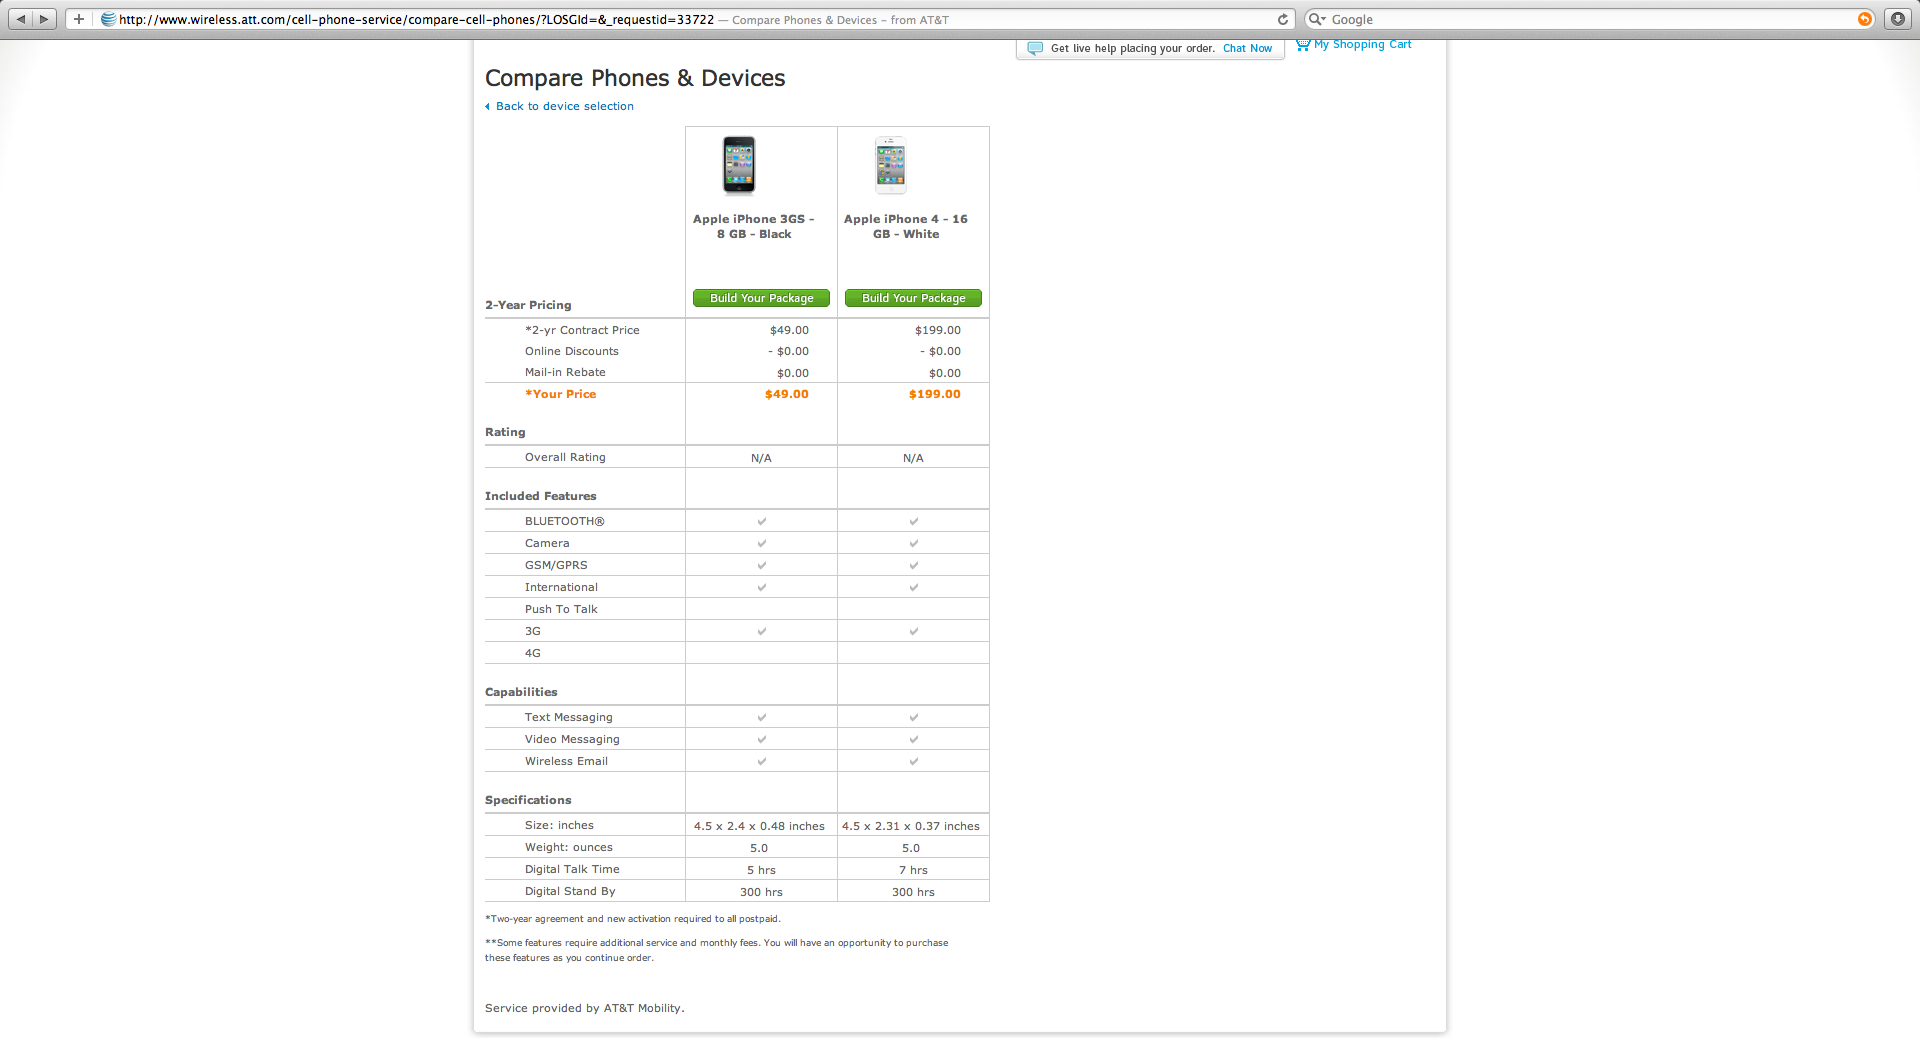Click the Online Discounts label
This screenshot has height=1044, width=1920.
[x=572, y=351]
